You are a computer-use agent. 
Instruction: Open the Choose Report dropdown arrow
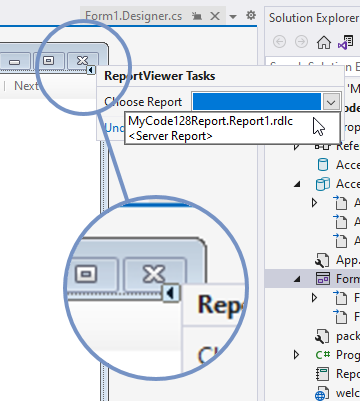coord(331,102)
